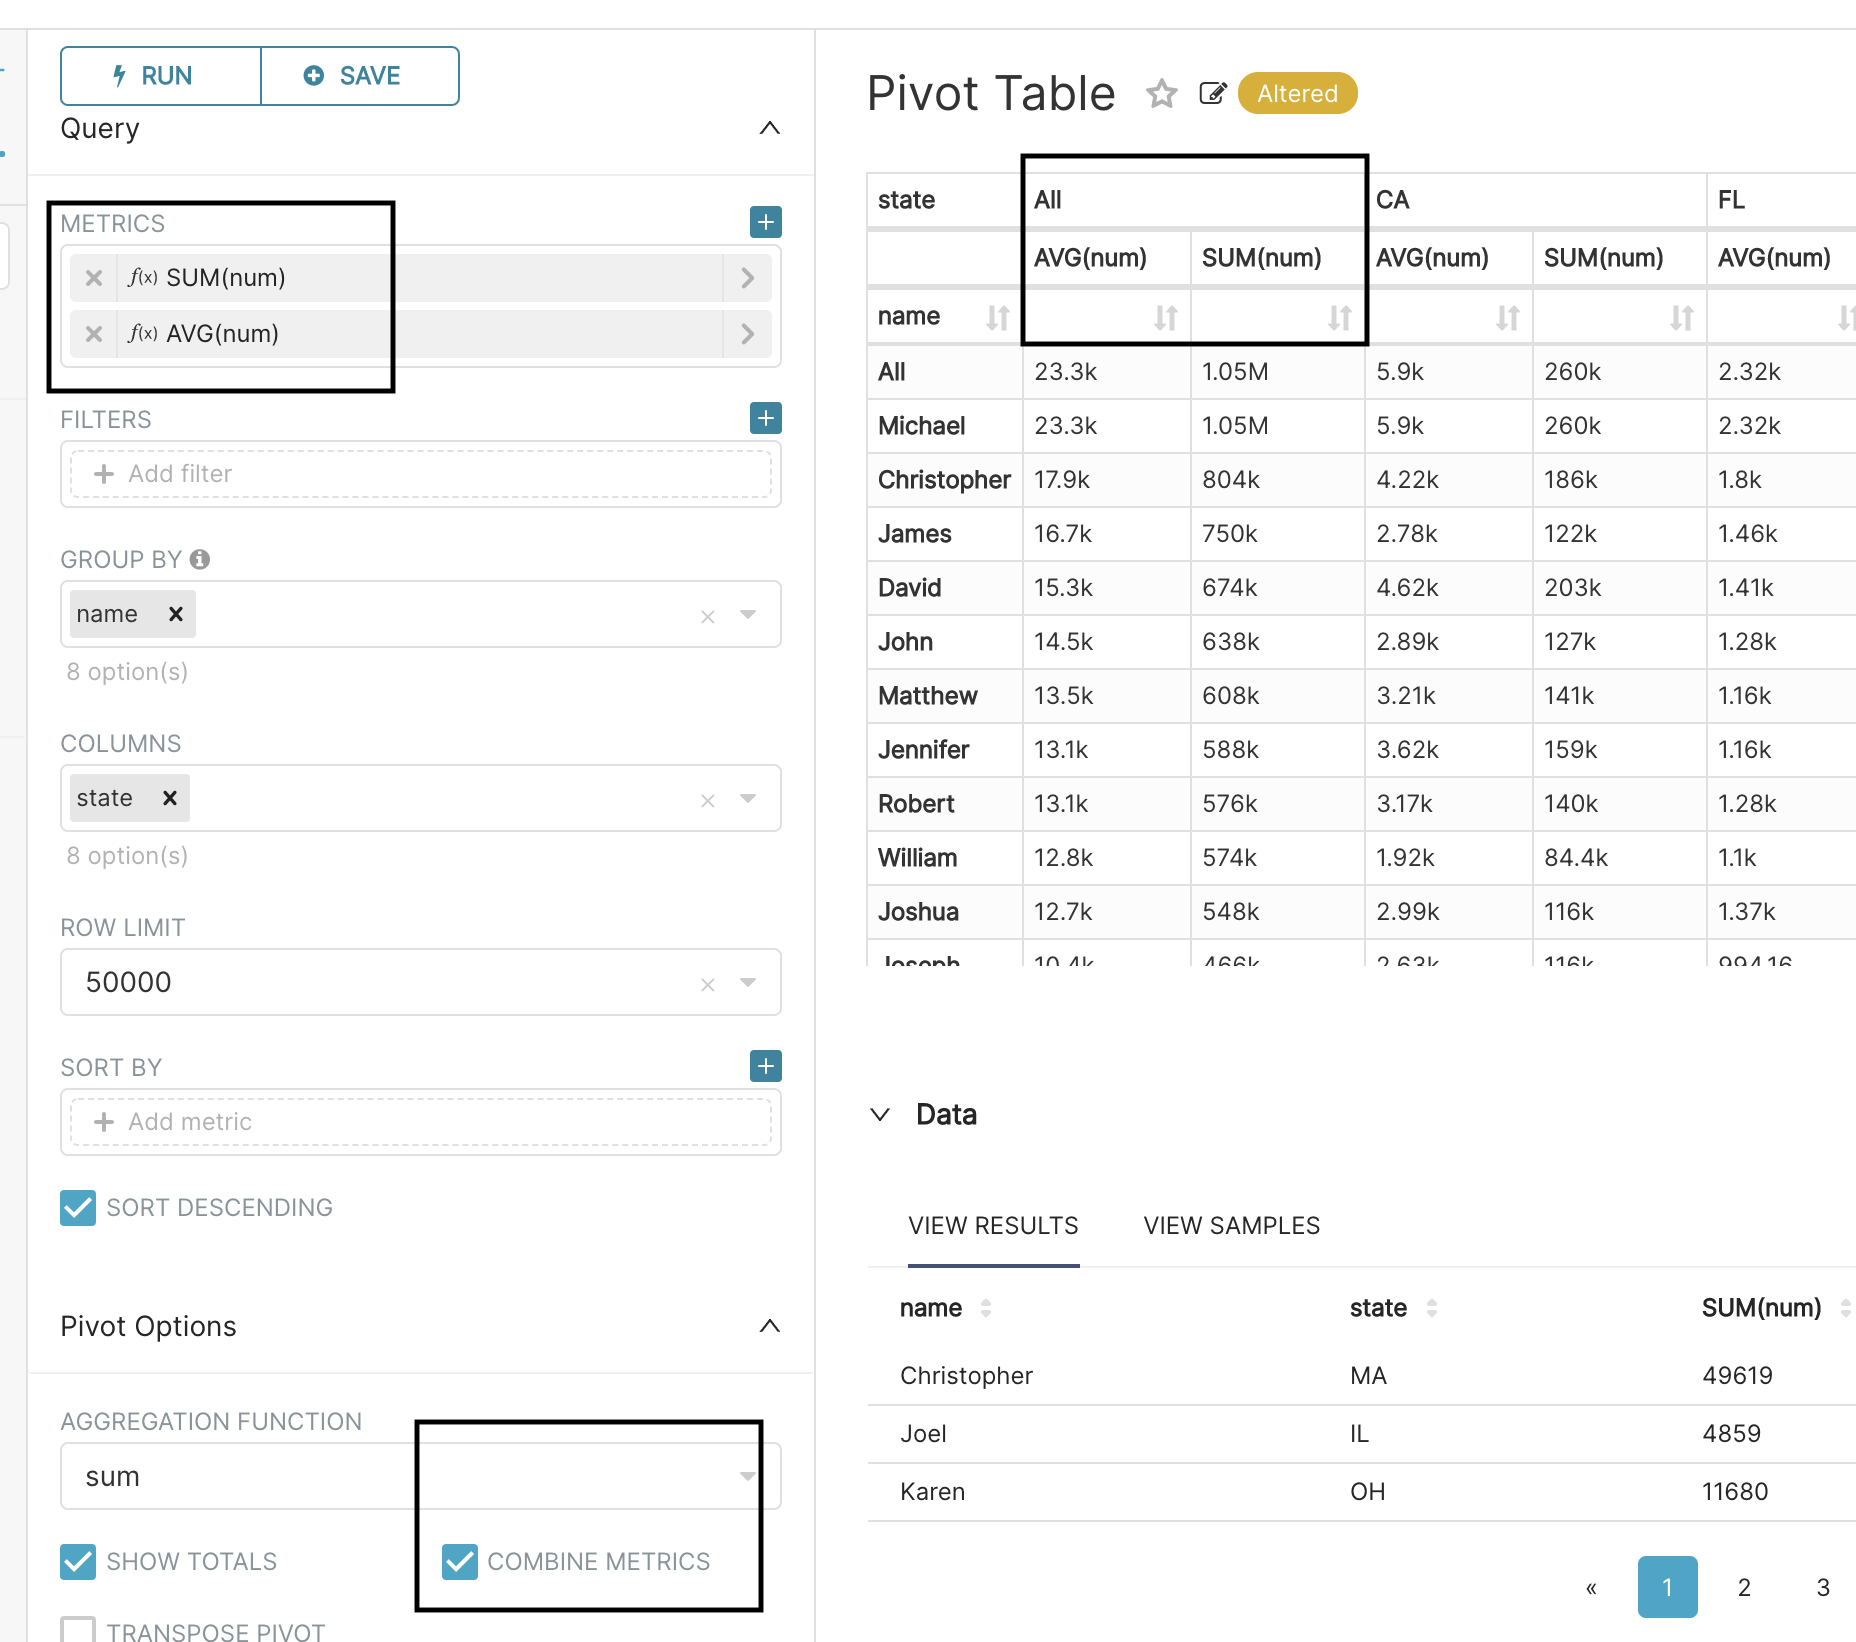1856x1642 pixels.
Task: Favorite the Pivot Table chart via star icon
Action: [1161, 93]
